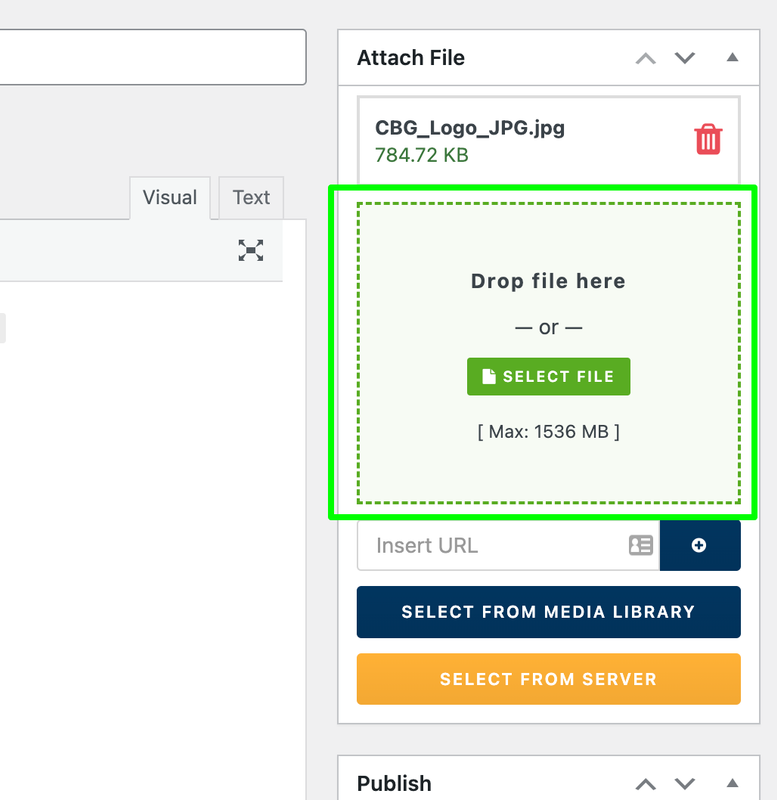Image resolution: width=777 pixels, height=800 pixels.
Task: Move Attach File panel up
Action: click(x=646, y=58)
